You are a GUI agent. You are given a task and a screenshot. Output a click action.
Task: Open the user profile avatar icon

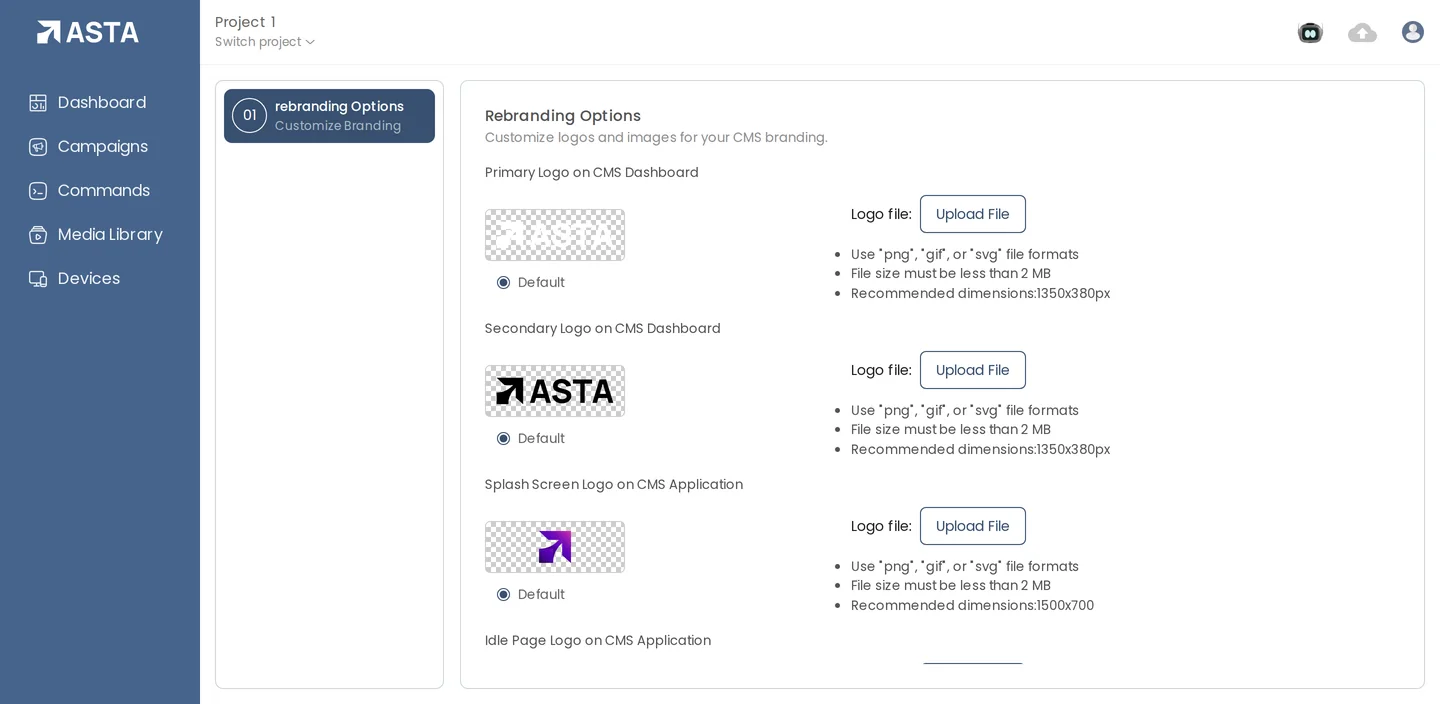tap(1413, 32)
